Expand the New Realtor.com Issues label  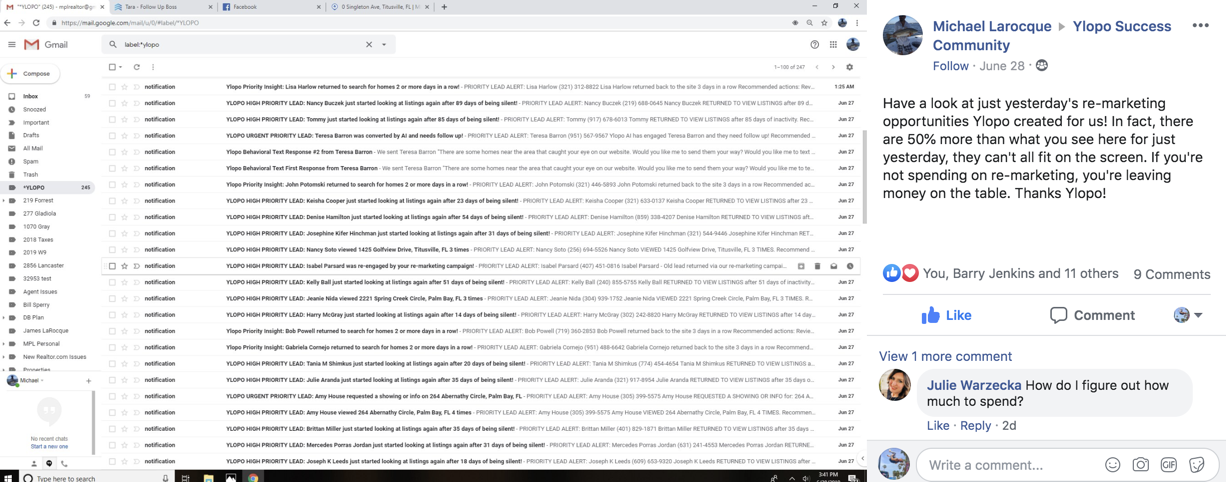pos(4,357)
